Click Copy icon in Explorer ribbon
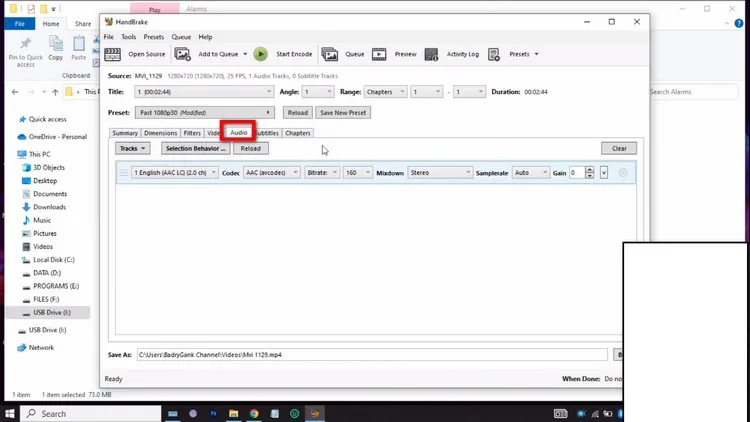 click(55, 48)
